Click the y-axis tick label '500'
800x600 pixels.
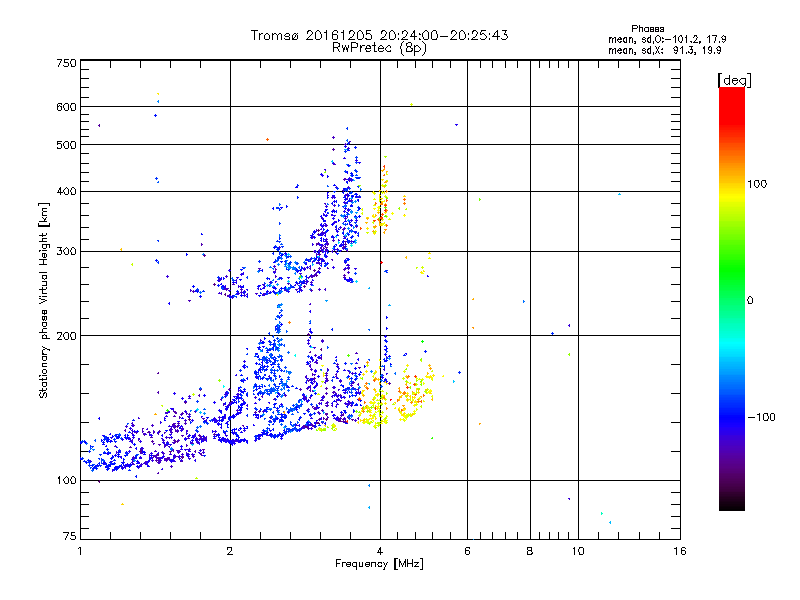[x=66, y=145]
